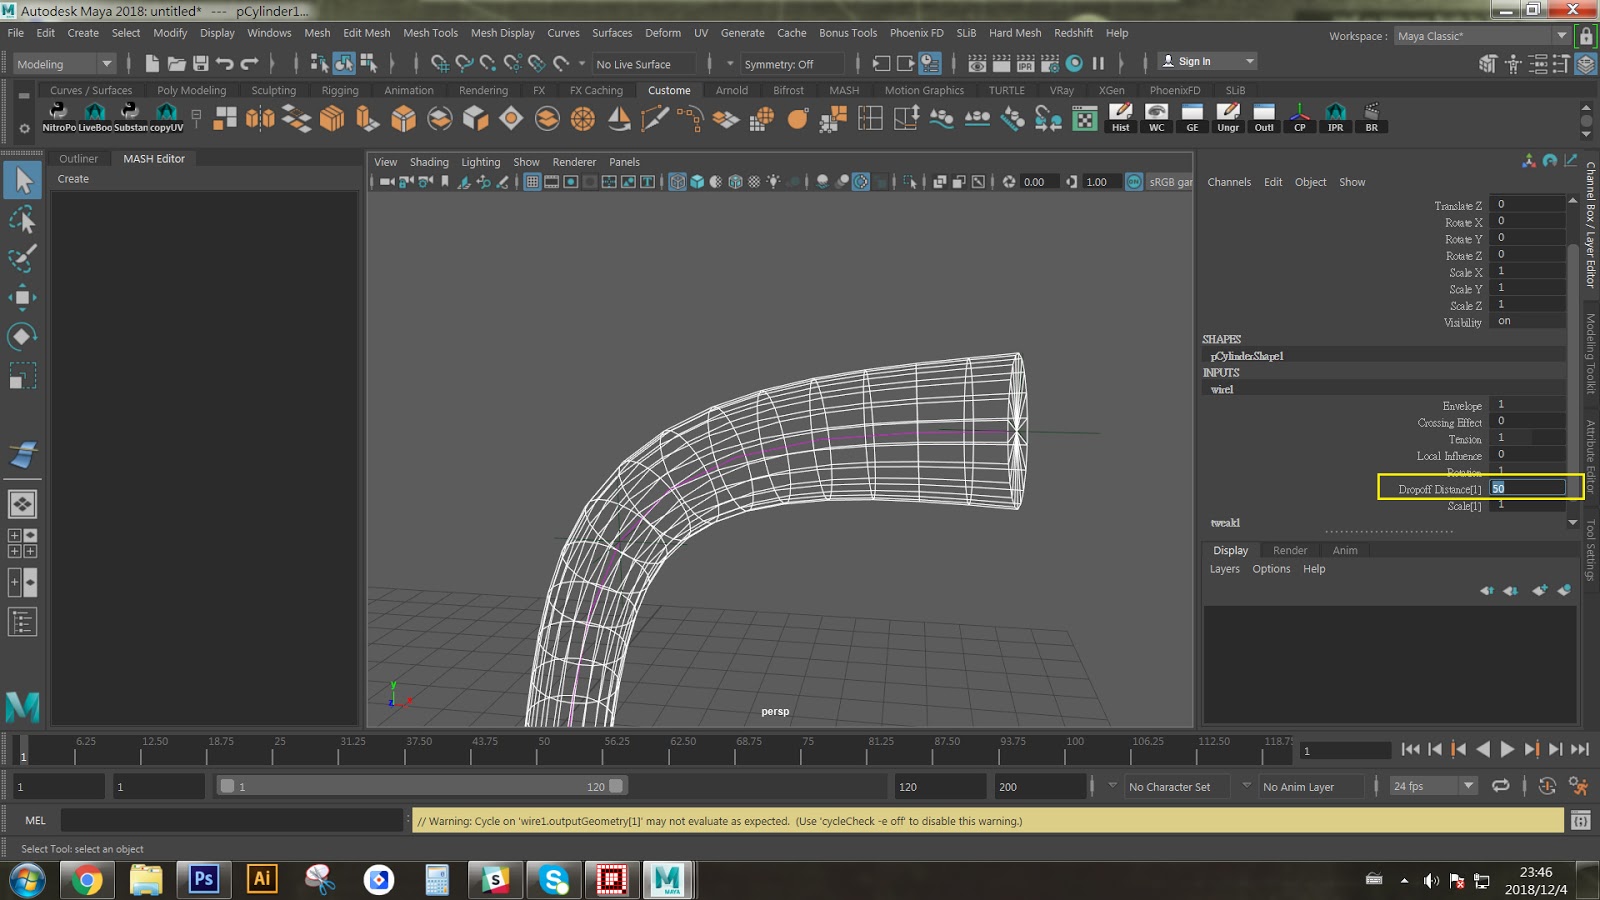Open Options under the Display tab

pyautogui.click(x=1271, y=568)
